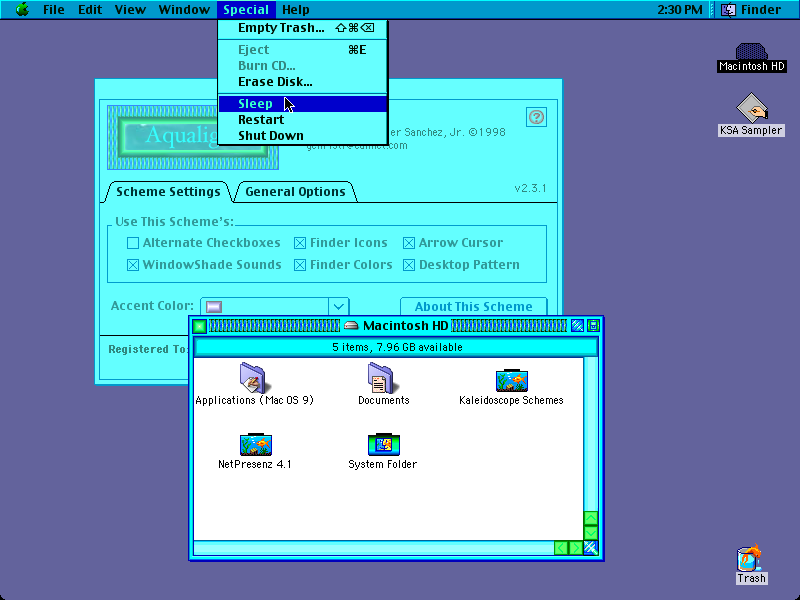Click the Aqualigia logo banner
The height and width of the screenshot is (600, 800).
point(193,137)
